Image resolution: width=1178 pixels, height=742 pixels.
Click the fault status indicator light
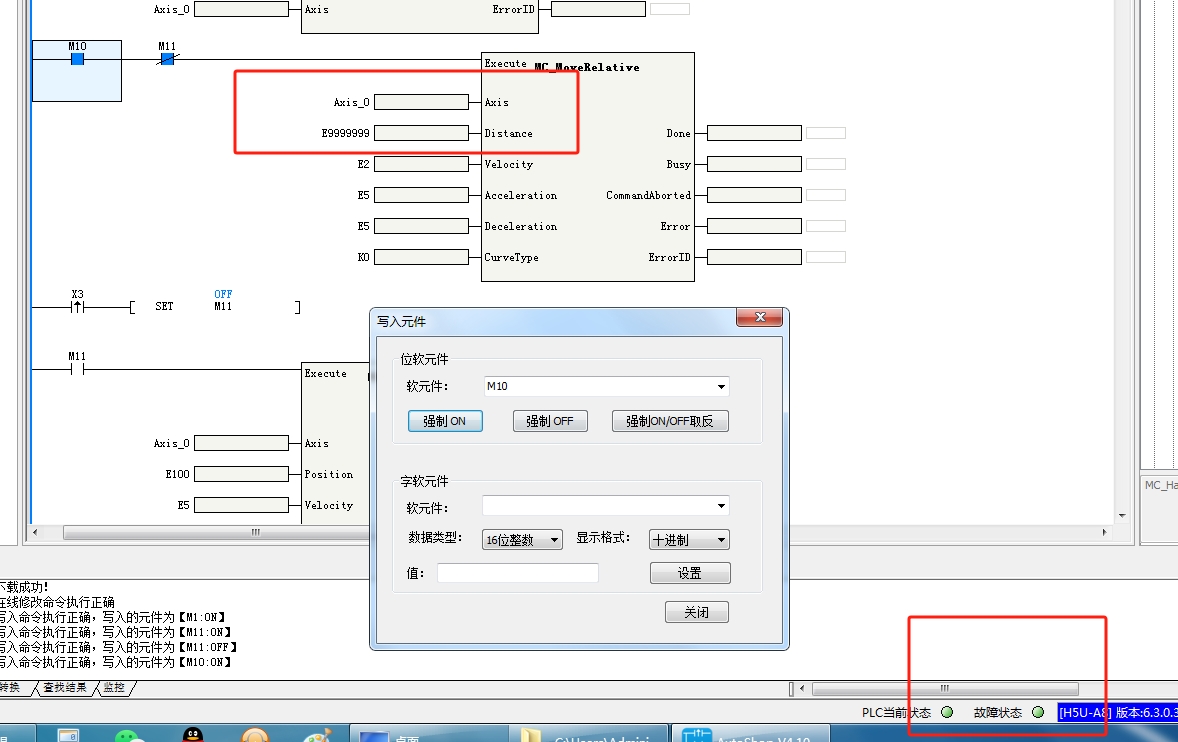click(1037, 712)
